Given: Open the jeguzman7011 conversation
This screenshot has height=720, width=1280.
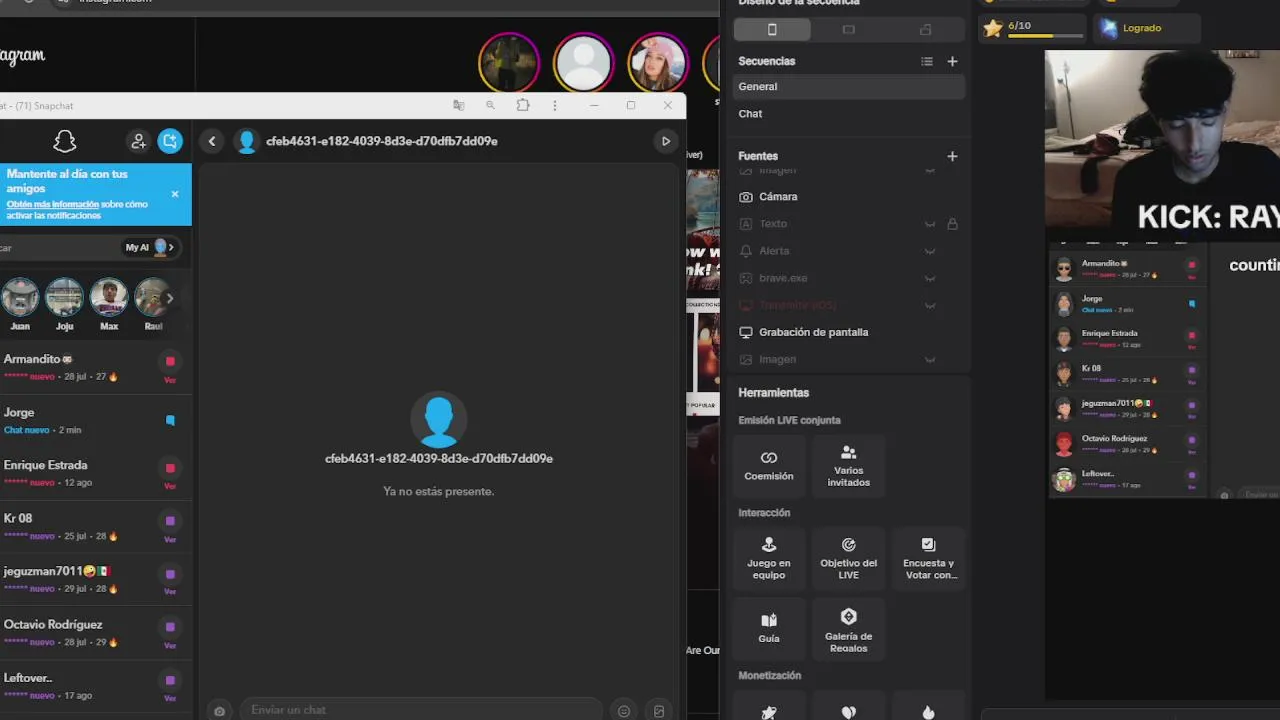Looking at the screenshot, I should pos(95,579).
